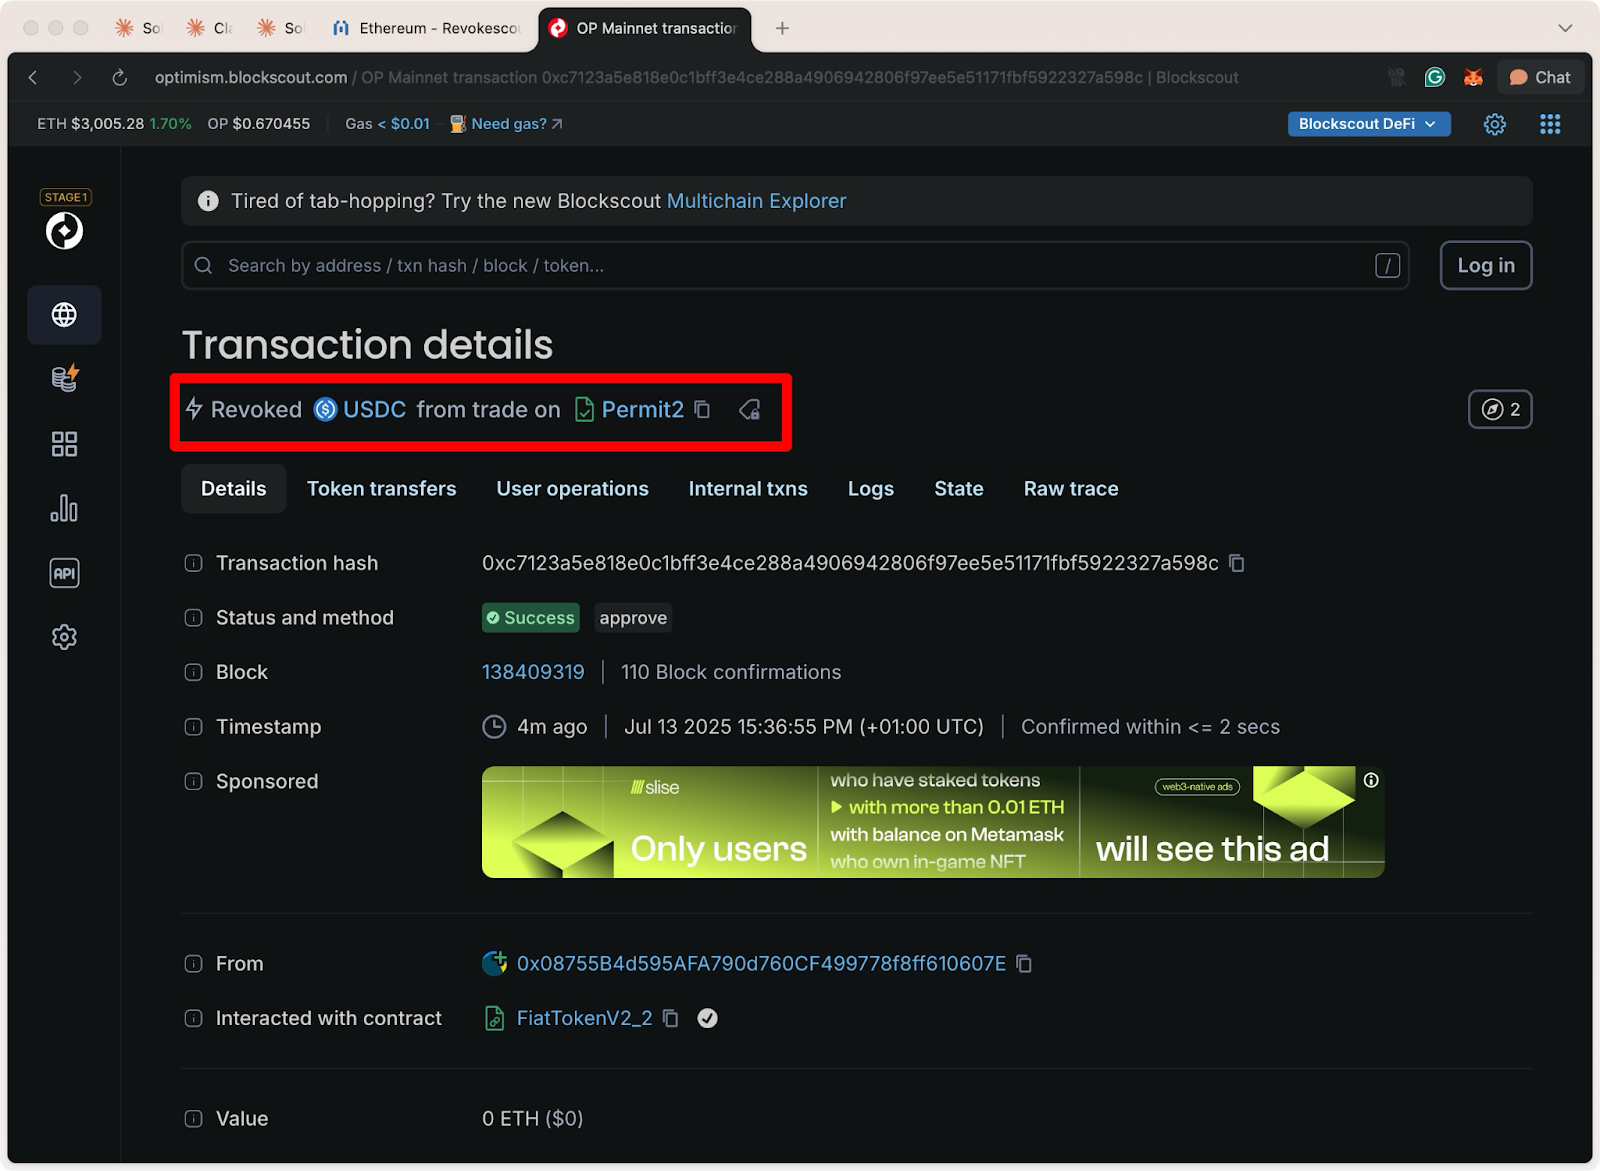Copy the transaction hash
Screen dimensions: 1600x1171
pyautogui.click(x=1237, y=563)
